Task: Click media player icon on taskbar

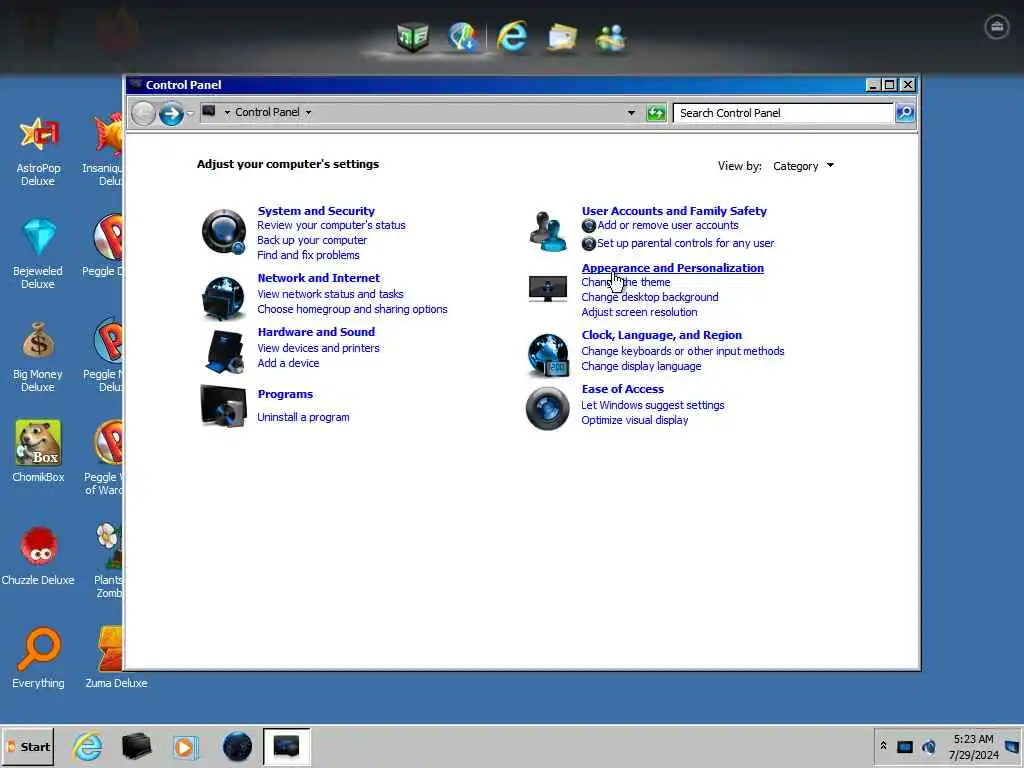Action: tap(185, 746)
